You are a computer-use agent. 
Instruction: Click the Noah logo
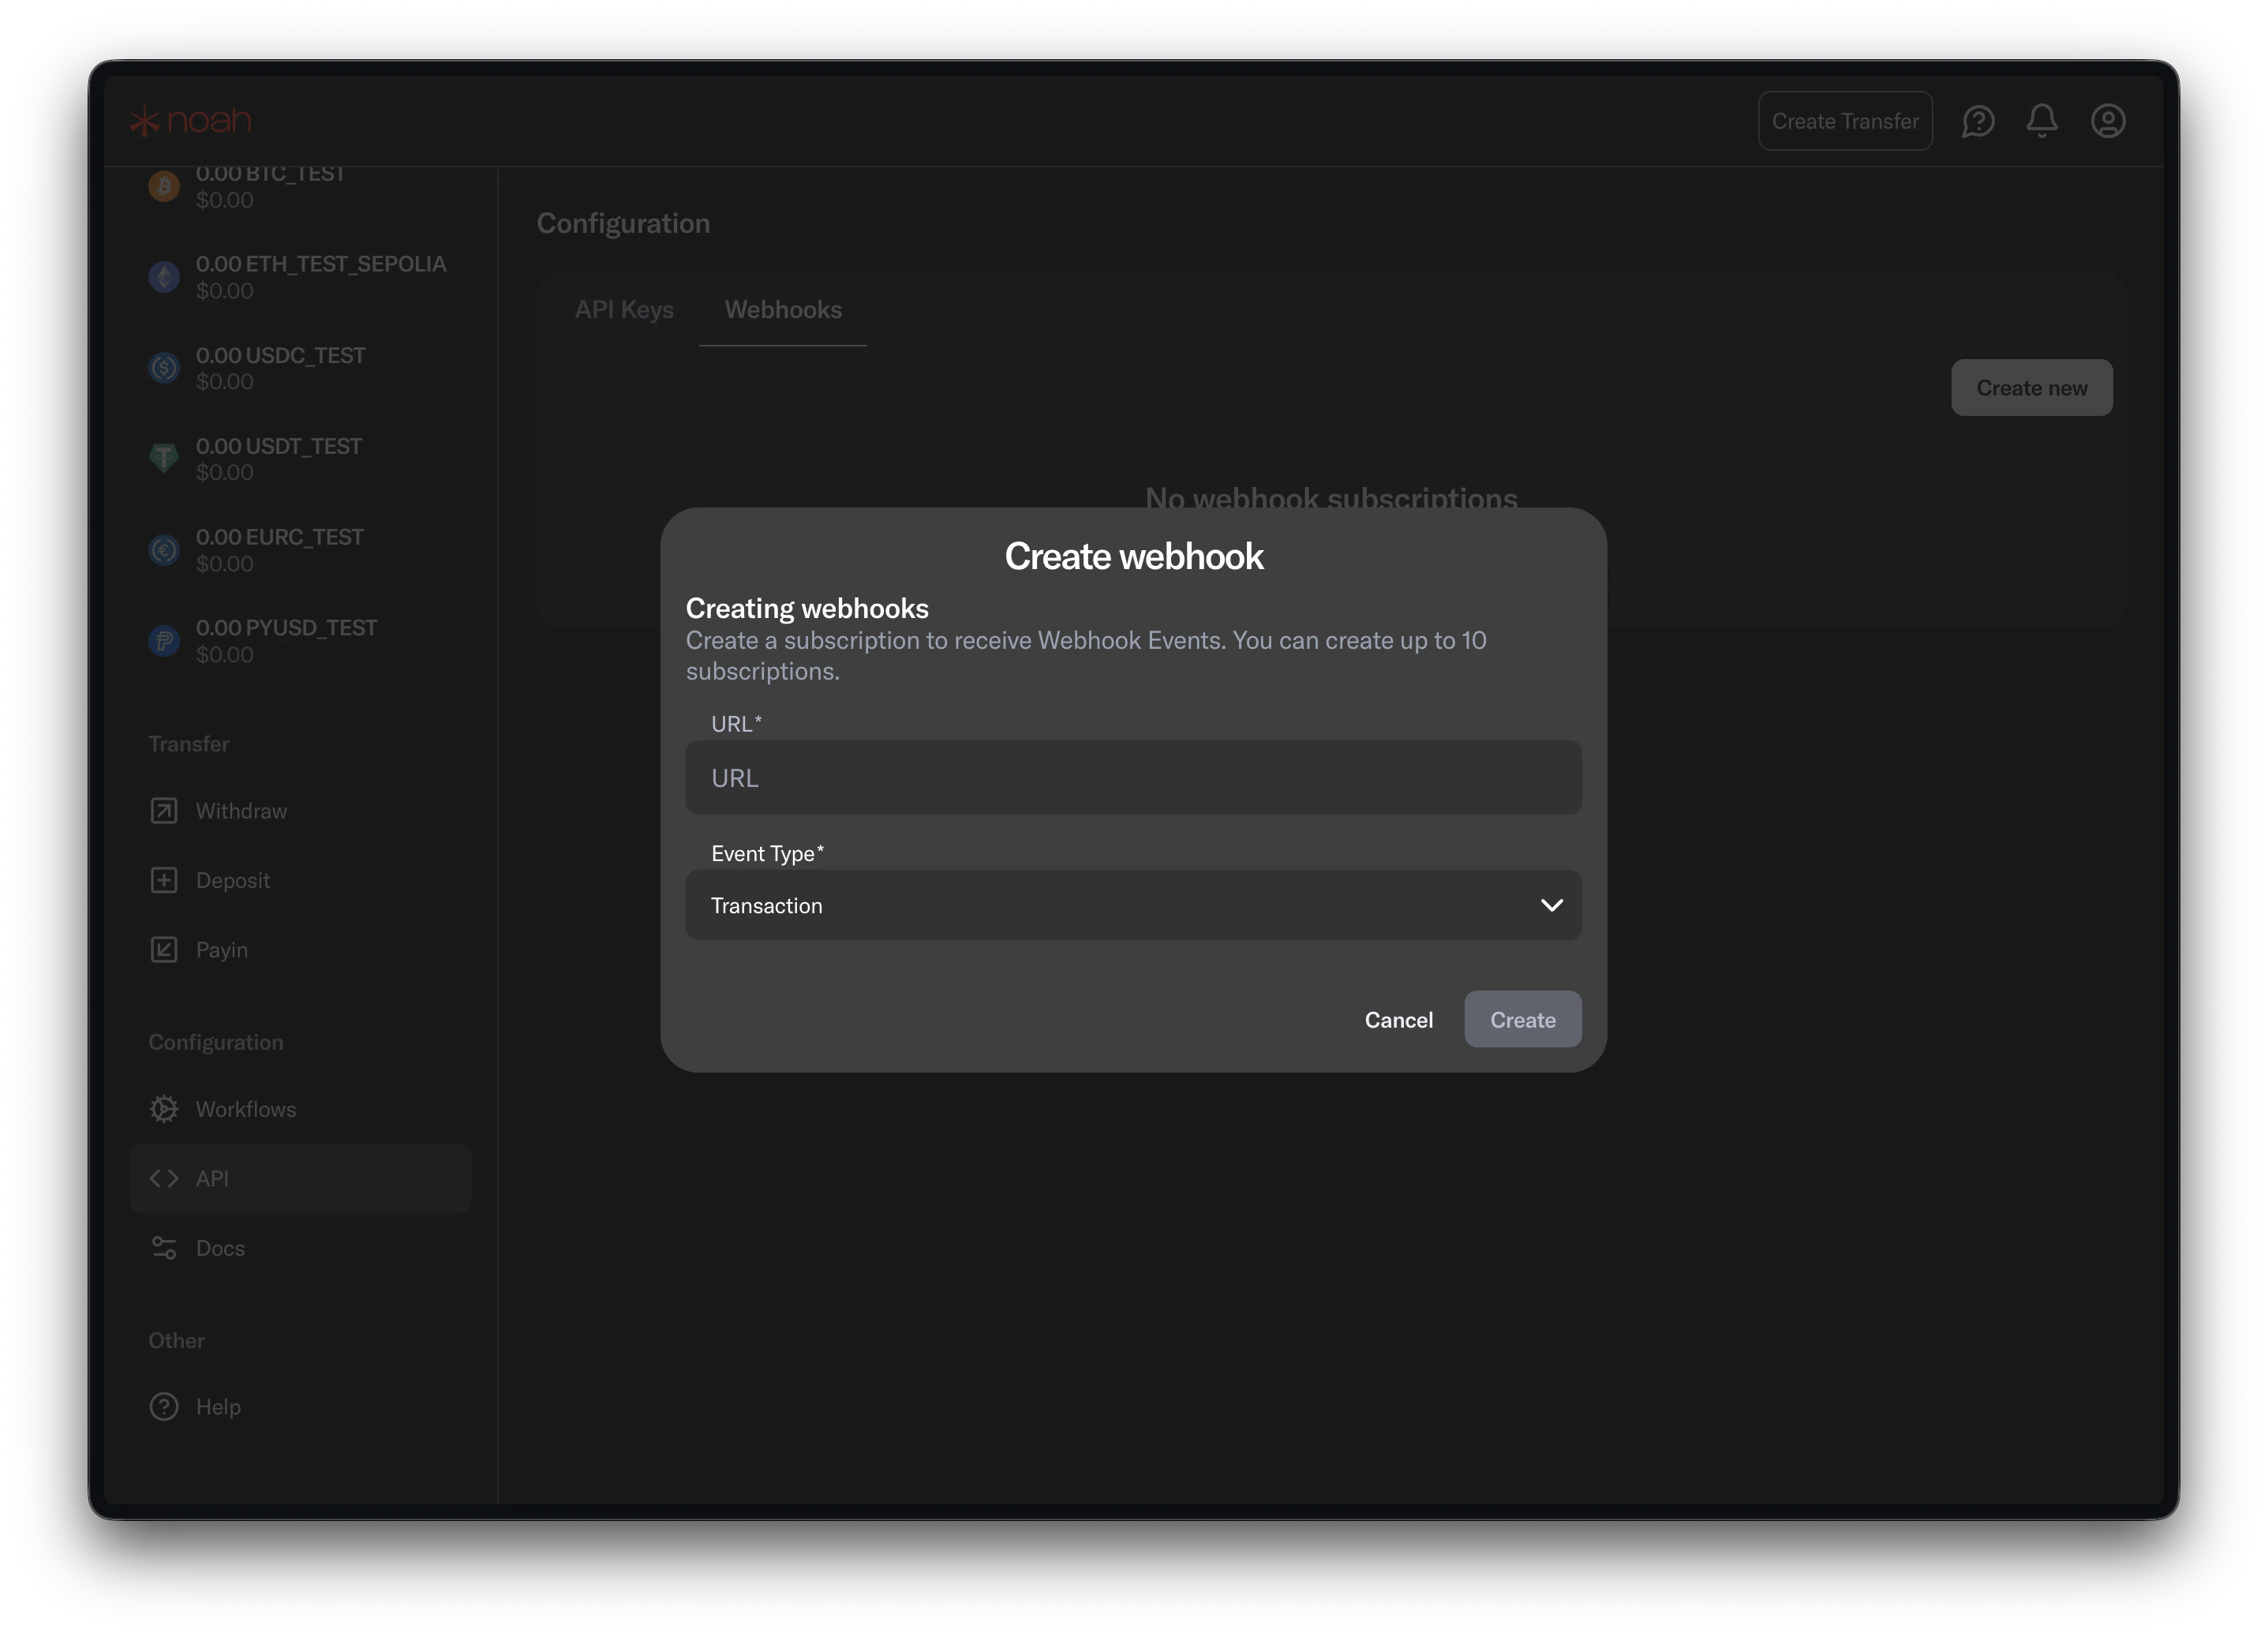click(x=189, y=119)
